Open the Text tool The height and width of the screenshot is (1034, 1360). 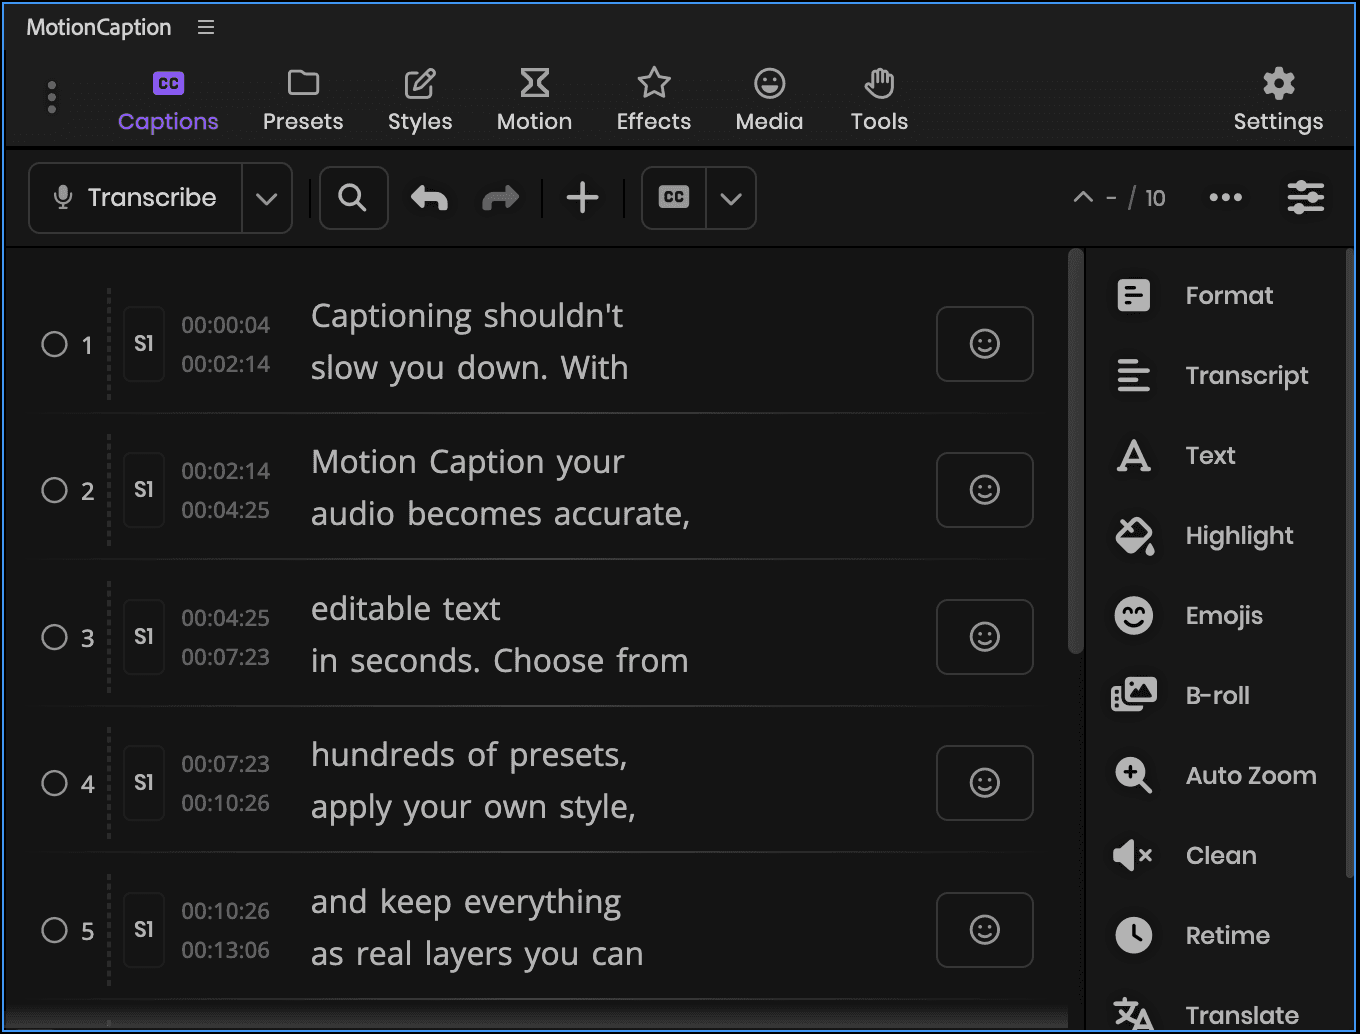pos(1175,456)
